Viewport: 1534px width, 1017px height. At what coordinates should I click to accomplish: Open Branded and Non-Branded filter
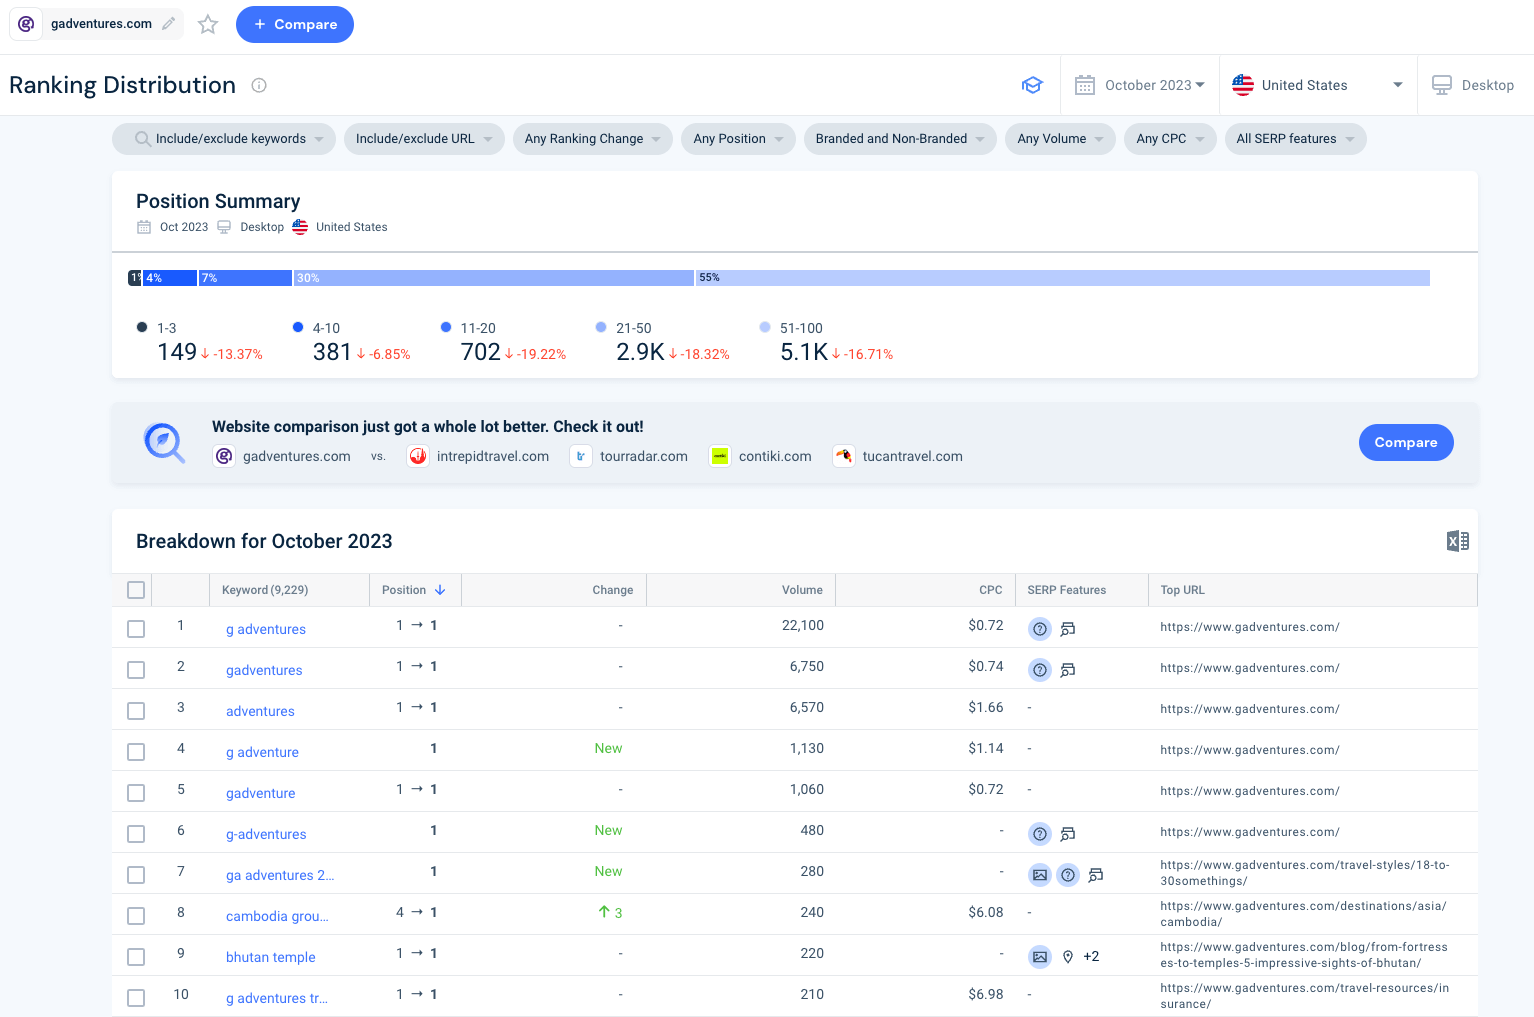click(x=900, y=139)
